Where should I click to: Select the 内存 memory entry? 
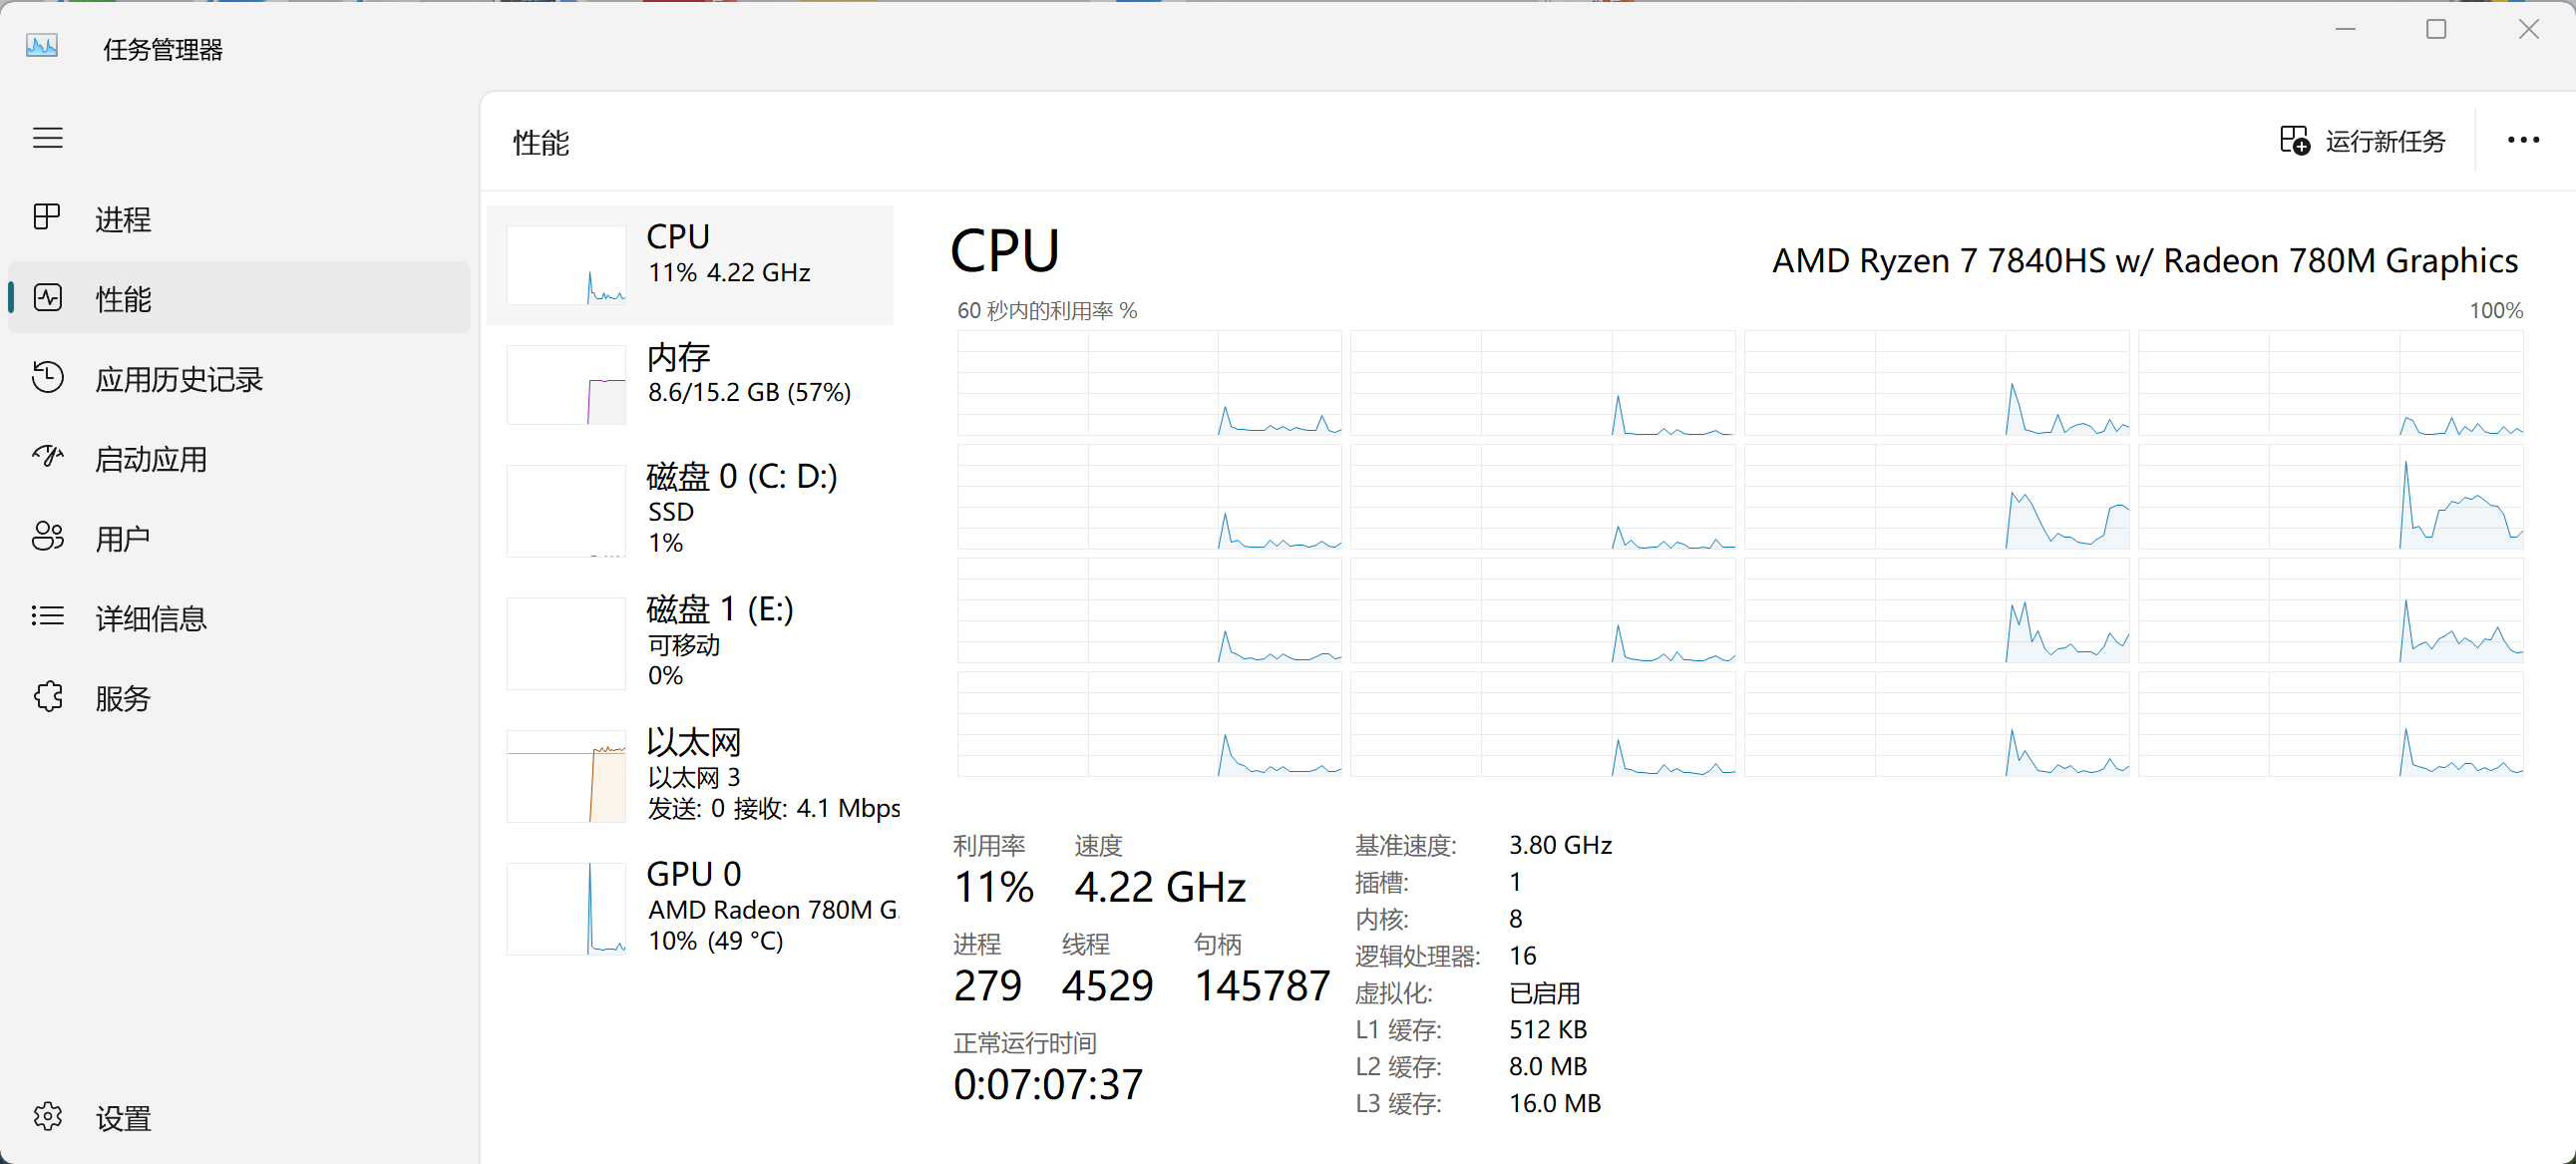[690, 385]
